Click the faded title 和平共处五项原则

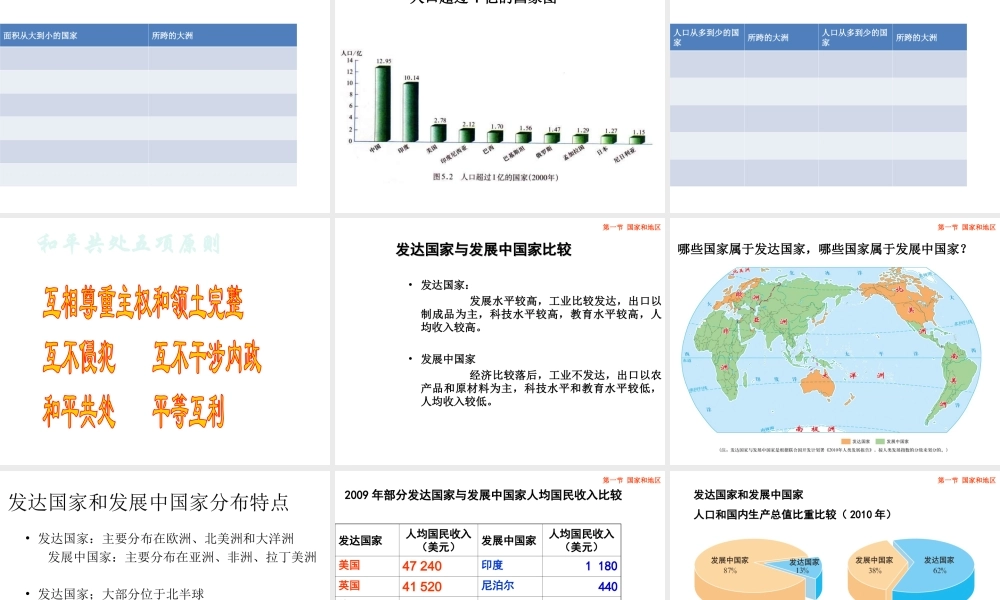[x=129, y=244]
